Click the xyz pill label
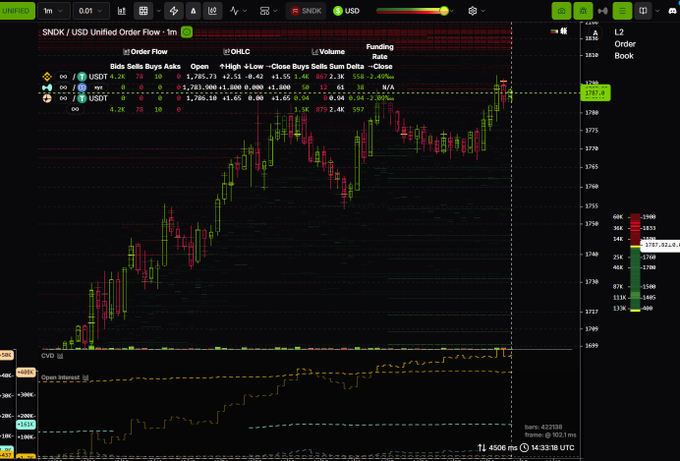The height and width of the screenshot is (461, 680). coord(98,88)
